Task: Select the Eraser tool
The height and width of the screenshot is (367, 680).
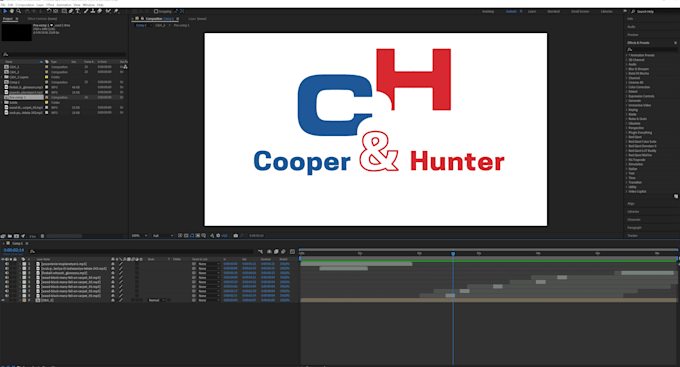Action: (99, 11)
